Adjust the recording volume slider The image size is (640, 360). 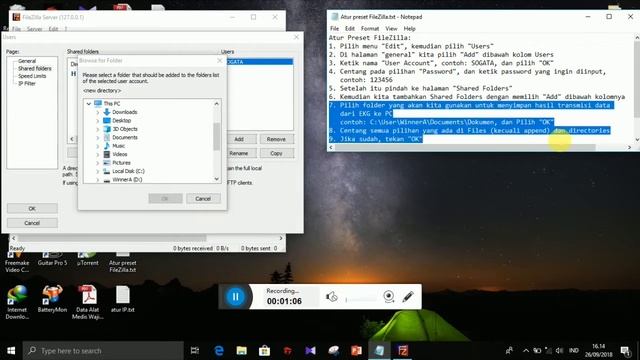coord(361,300)
